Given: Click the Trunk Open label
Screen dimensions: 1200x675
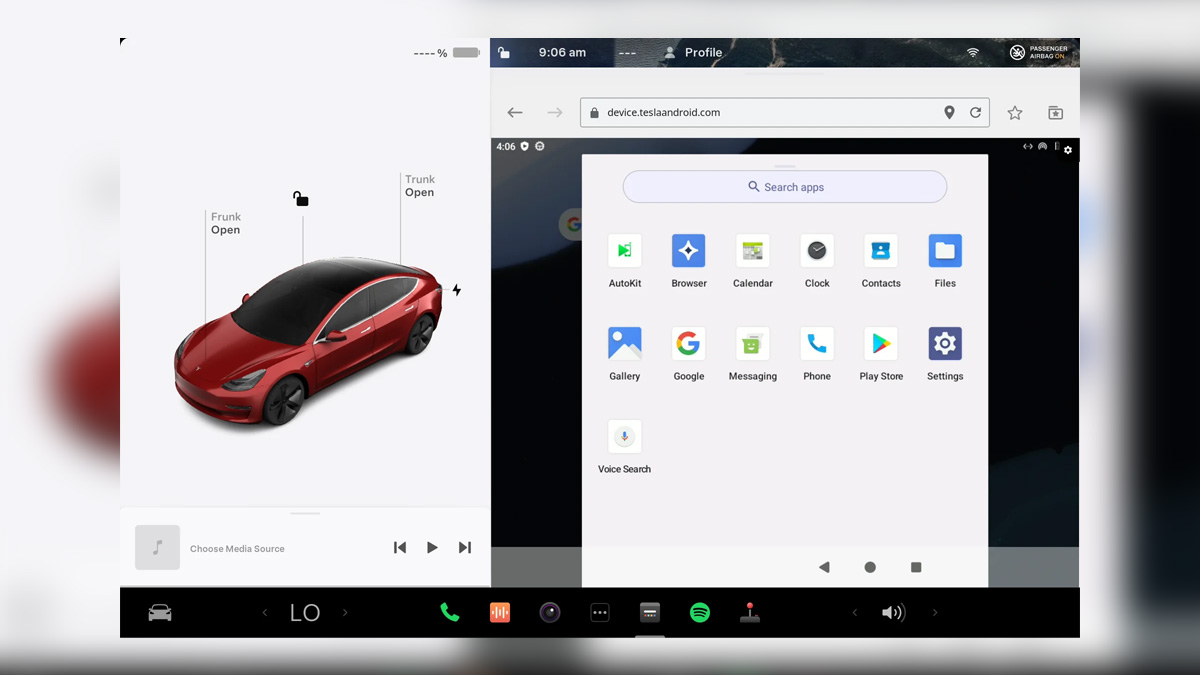Looking at the screenshot, I should [x=420, y=186].
